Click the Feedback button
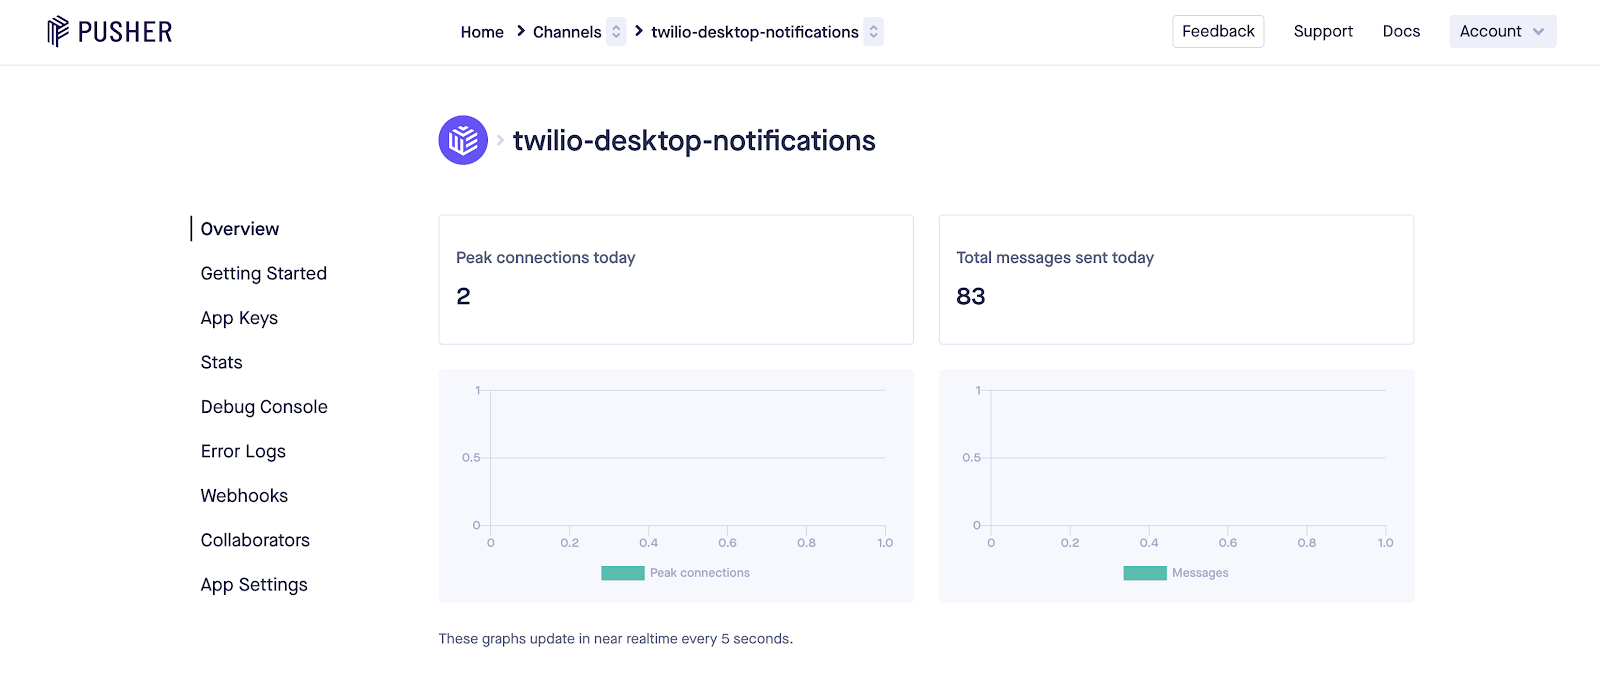The image size is (1600, 688). (1218, 31)
